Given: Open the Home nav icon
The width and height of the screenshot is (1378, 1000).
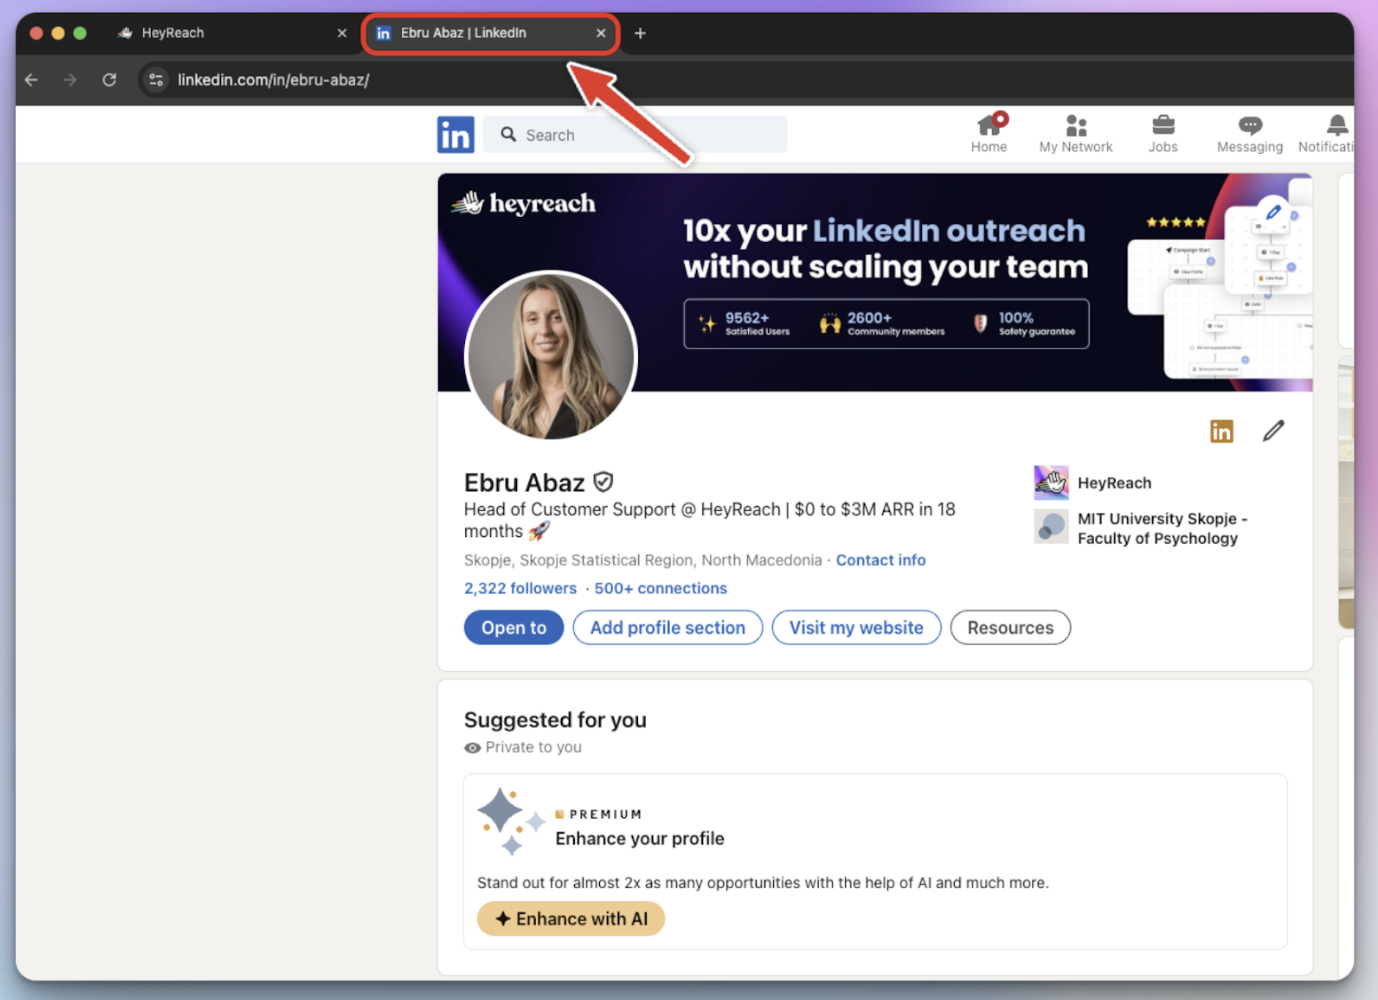Looking at the screenshot, I should coord(989,134).
